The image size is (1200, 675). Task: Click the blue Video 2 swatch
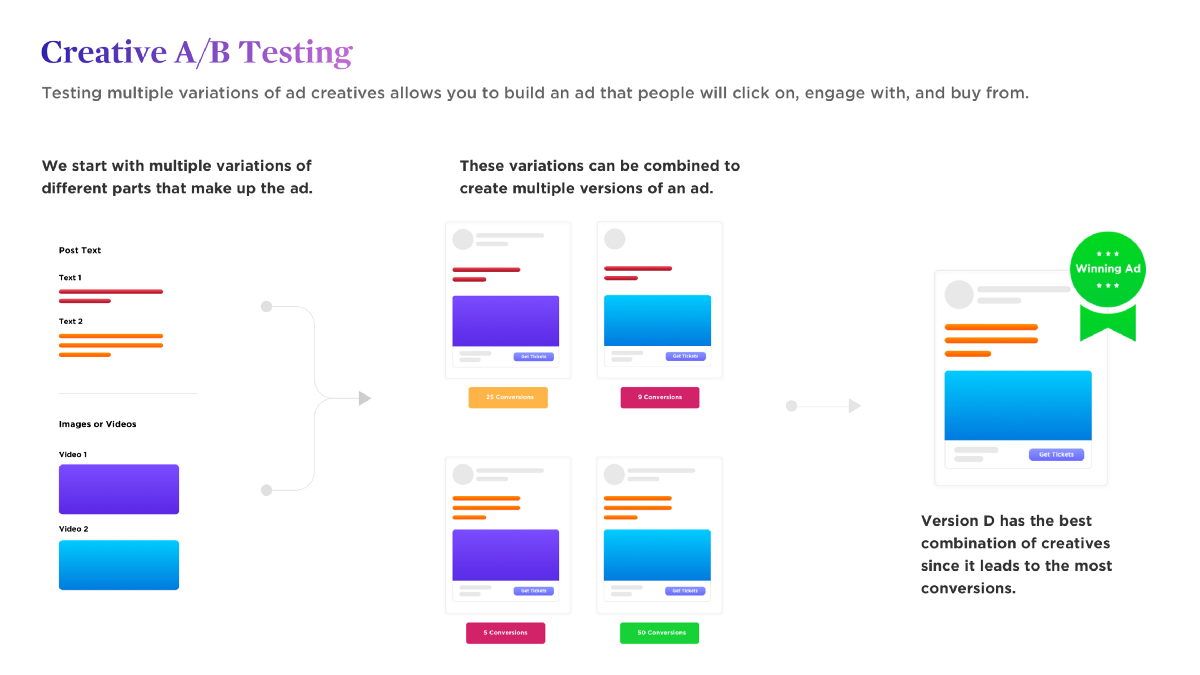pos(119,565)
